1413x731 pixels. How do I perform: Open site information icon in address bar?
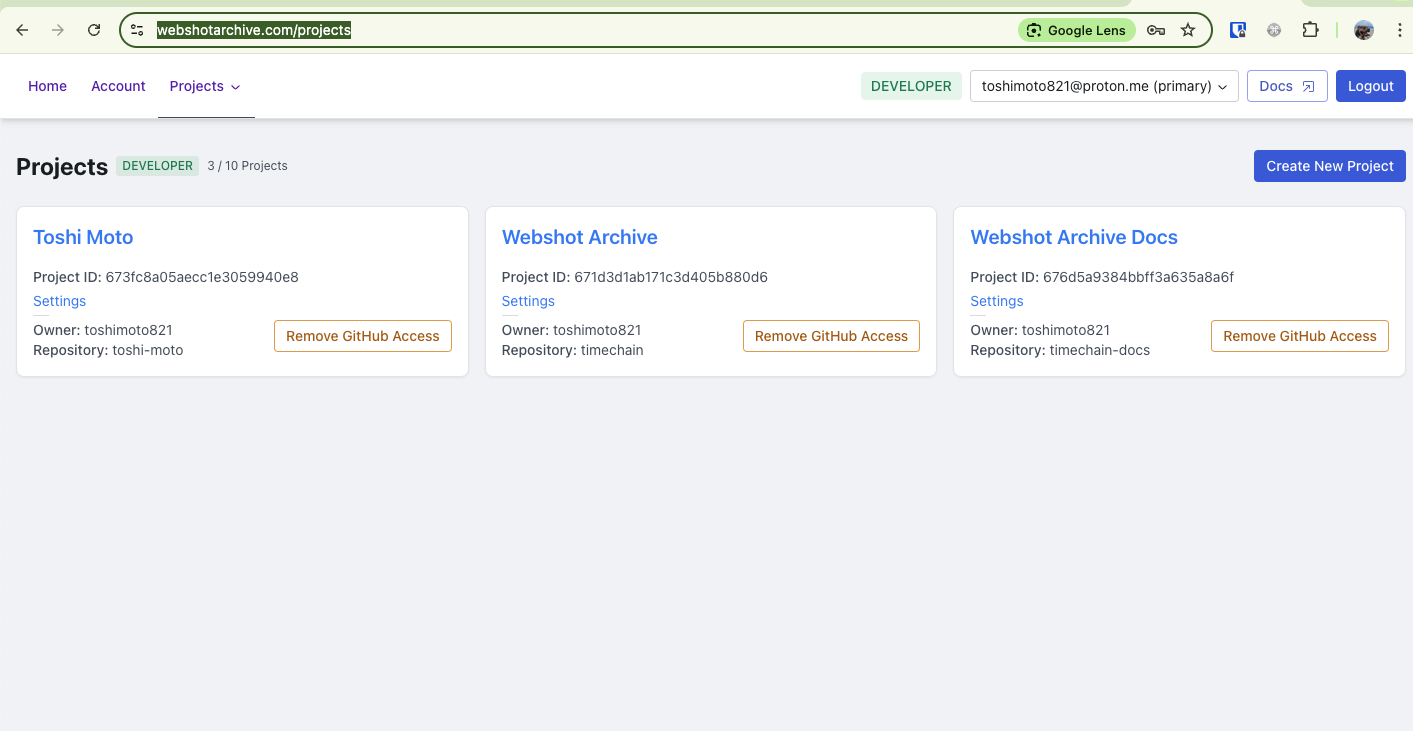pos(138,30)
